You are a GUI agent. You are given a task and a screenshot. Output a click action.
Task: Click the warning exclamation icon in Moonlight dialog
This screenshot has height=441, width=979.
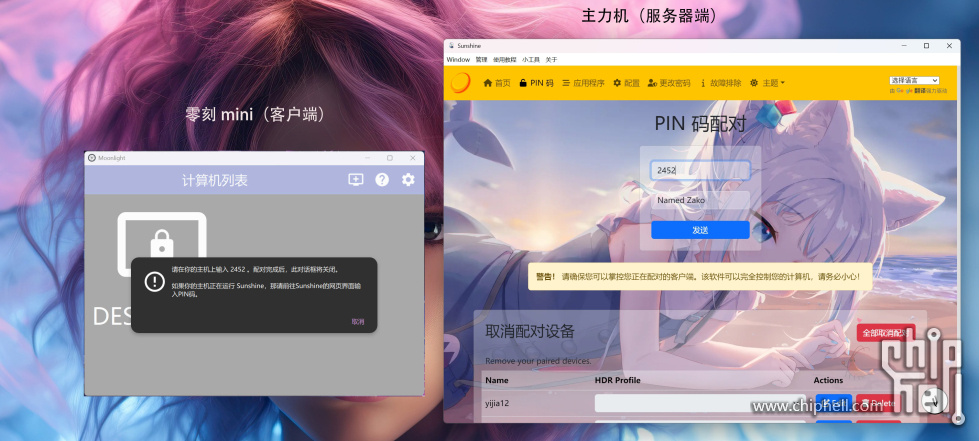(154, 282)
